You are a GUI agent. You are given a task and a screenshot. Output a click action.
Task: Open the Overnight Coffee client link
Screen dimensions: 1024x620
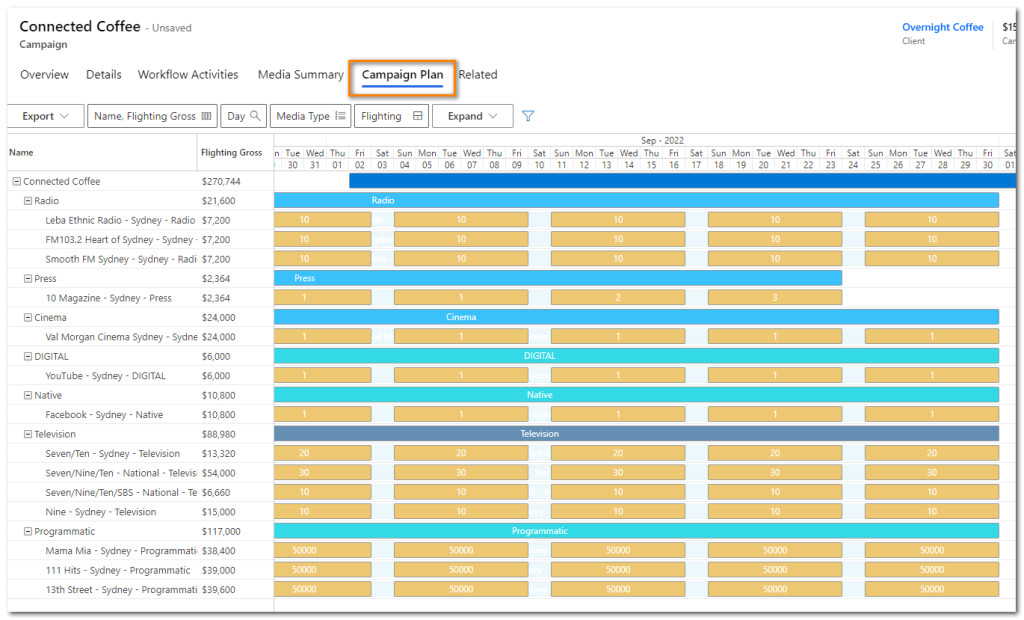coord(942,27)
